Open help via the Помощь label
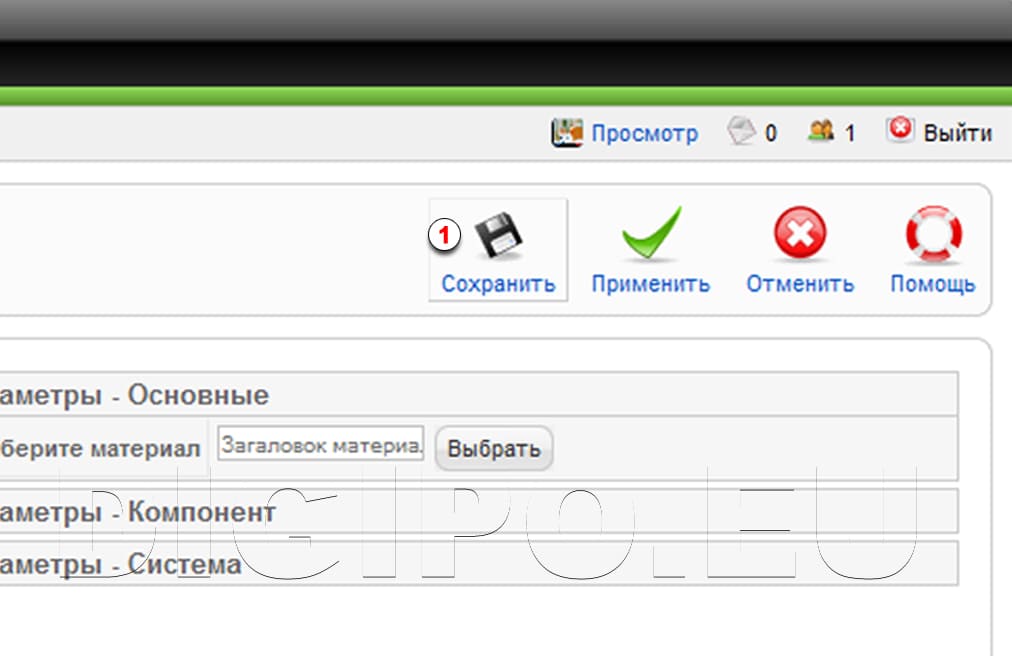This screenshot has width=1012, height=656. [932, 282]
